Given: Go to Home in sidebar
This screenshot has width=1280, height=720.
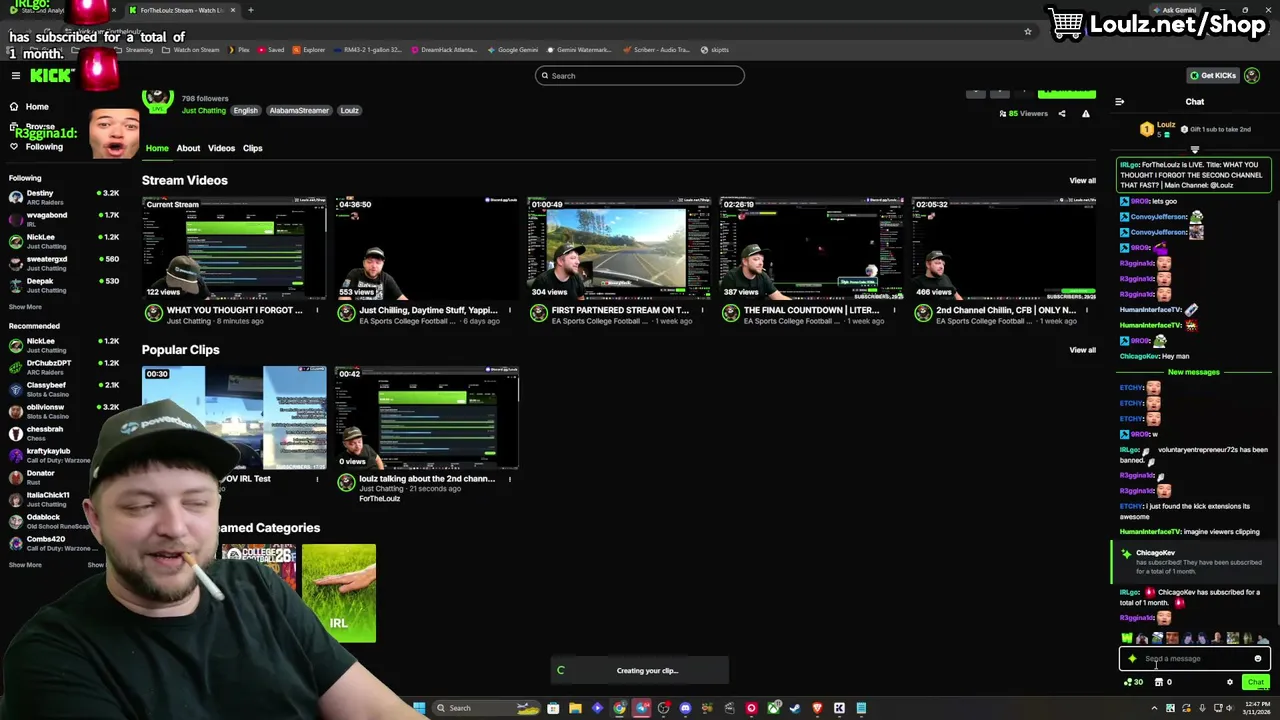Looking at the screenshot, I should [37, 106].
